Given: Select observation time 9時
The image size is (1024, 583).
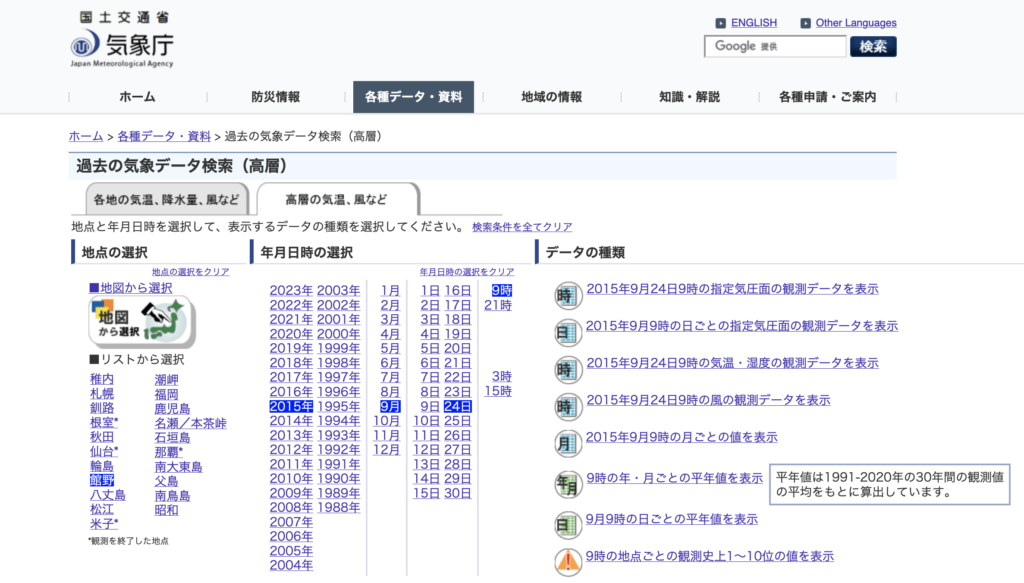Looking at the screenshot, I should coord(502,291).
